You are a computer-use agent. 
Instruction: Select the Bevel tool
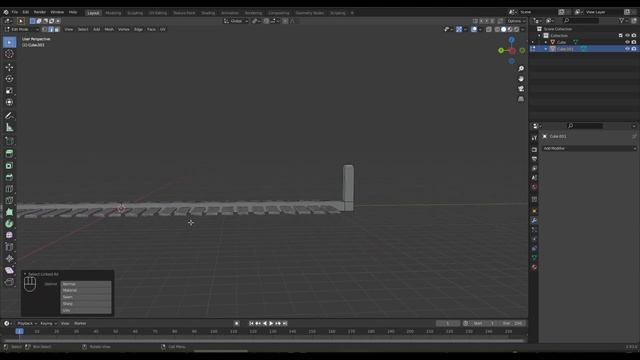9,177
